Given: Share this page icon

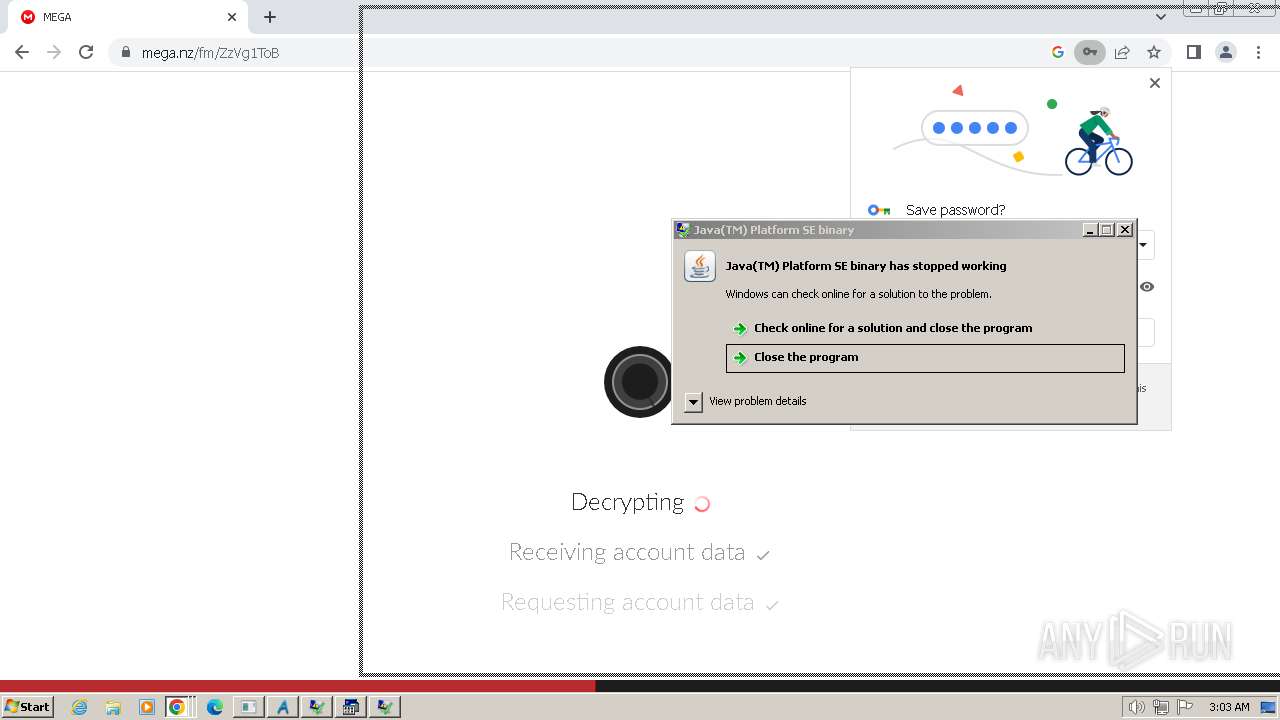Looking at the screenshot, I should click(x=1122, y=52).
